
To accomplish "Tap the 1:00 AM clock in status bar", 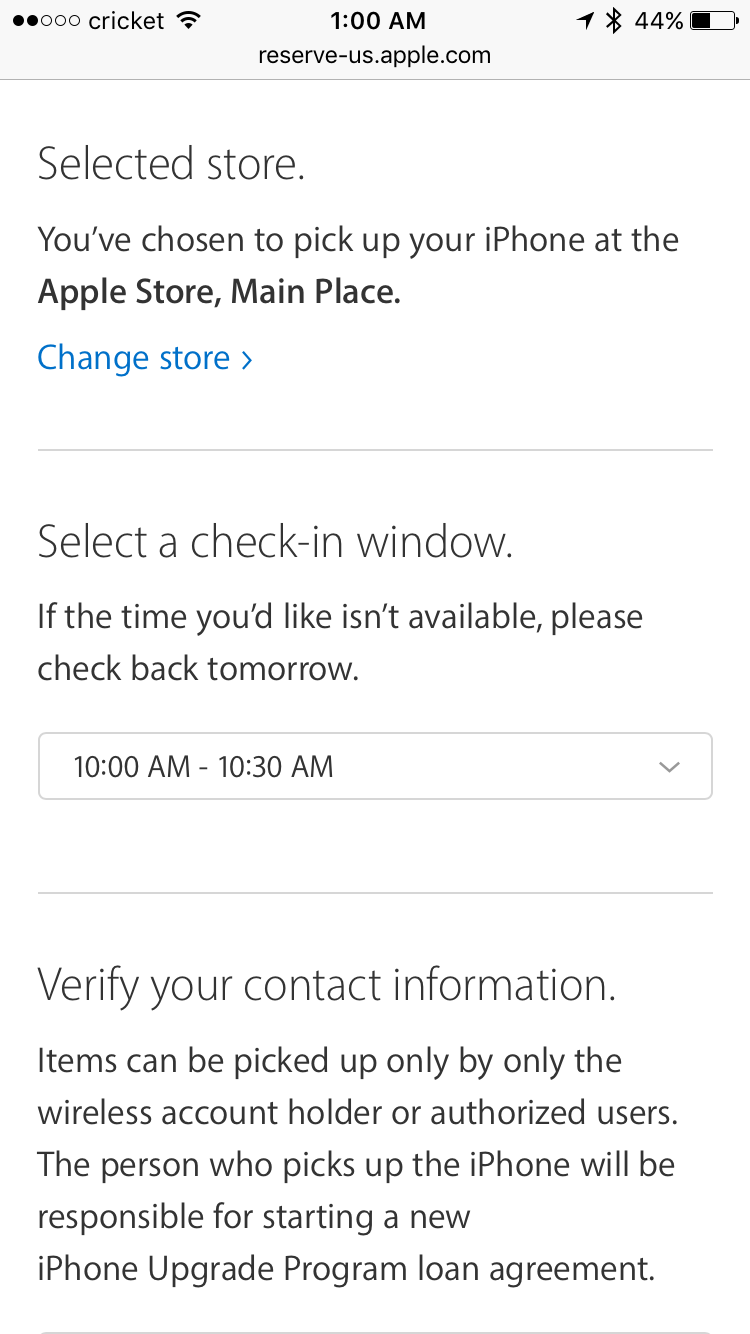I will [x=377, y=20].
